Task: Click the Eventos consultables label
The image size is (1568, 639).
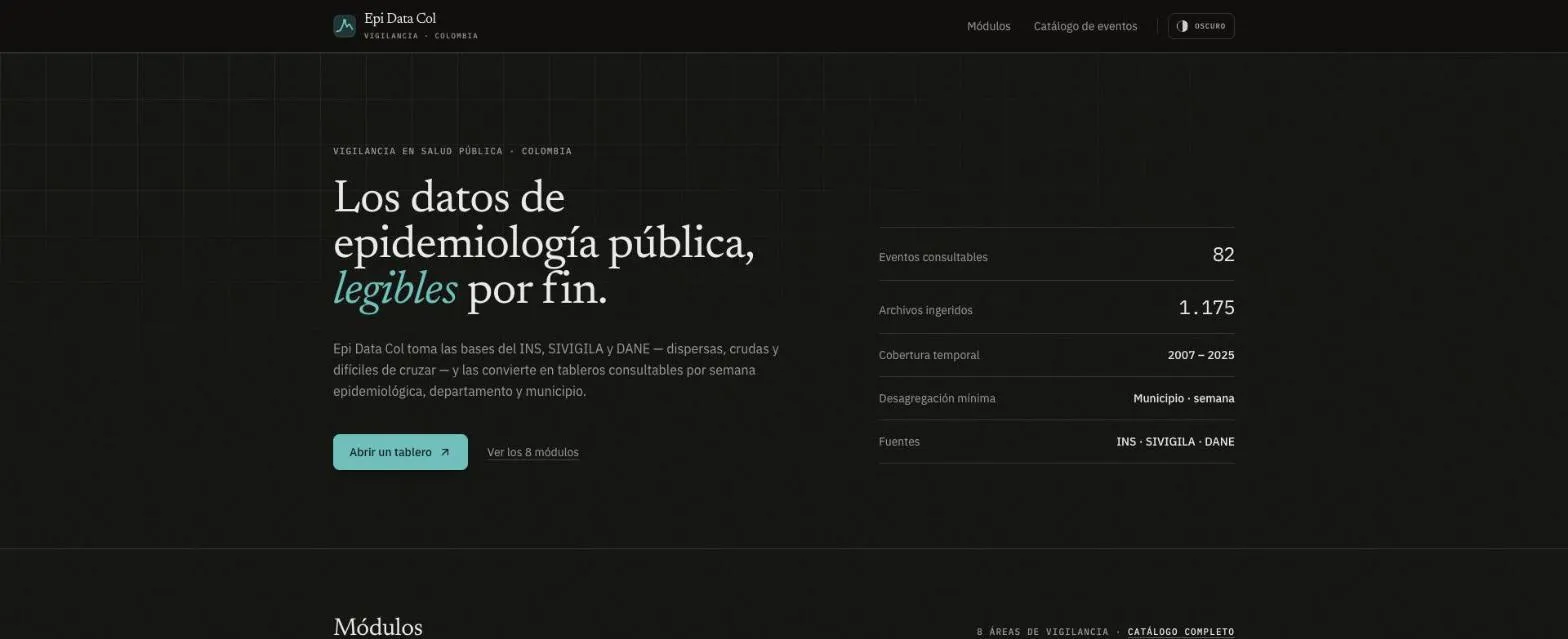Action: [933, 257]
